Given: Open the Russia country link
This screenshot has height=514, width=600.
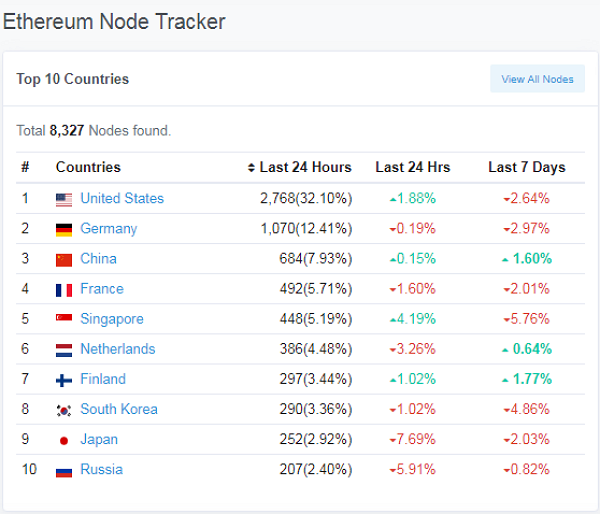Looking at the screenshot, I should pos(102,469).
